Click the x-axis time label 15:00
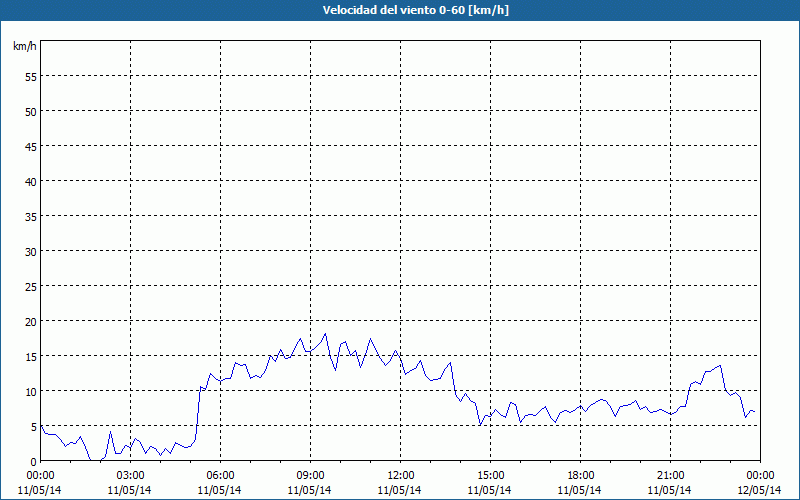Screen dimensions: 800x500 click(490, 476)
